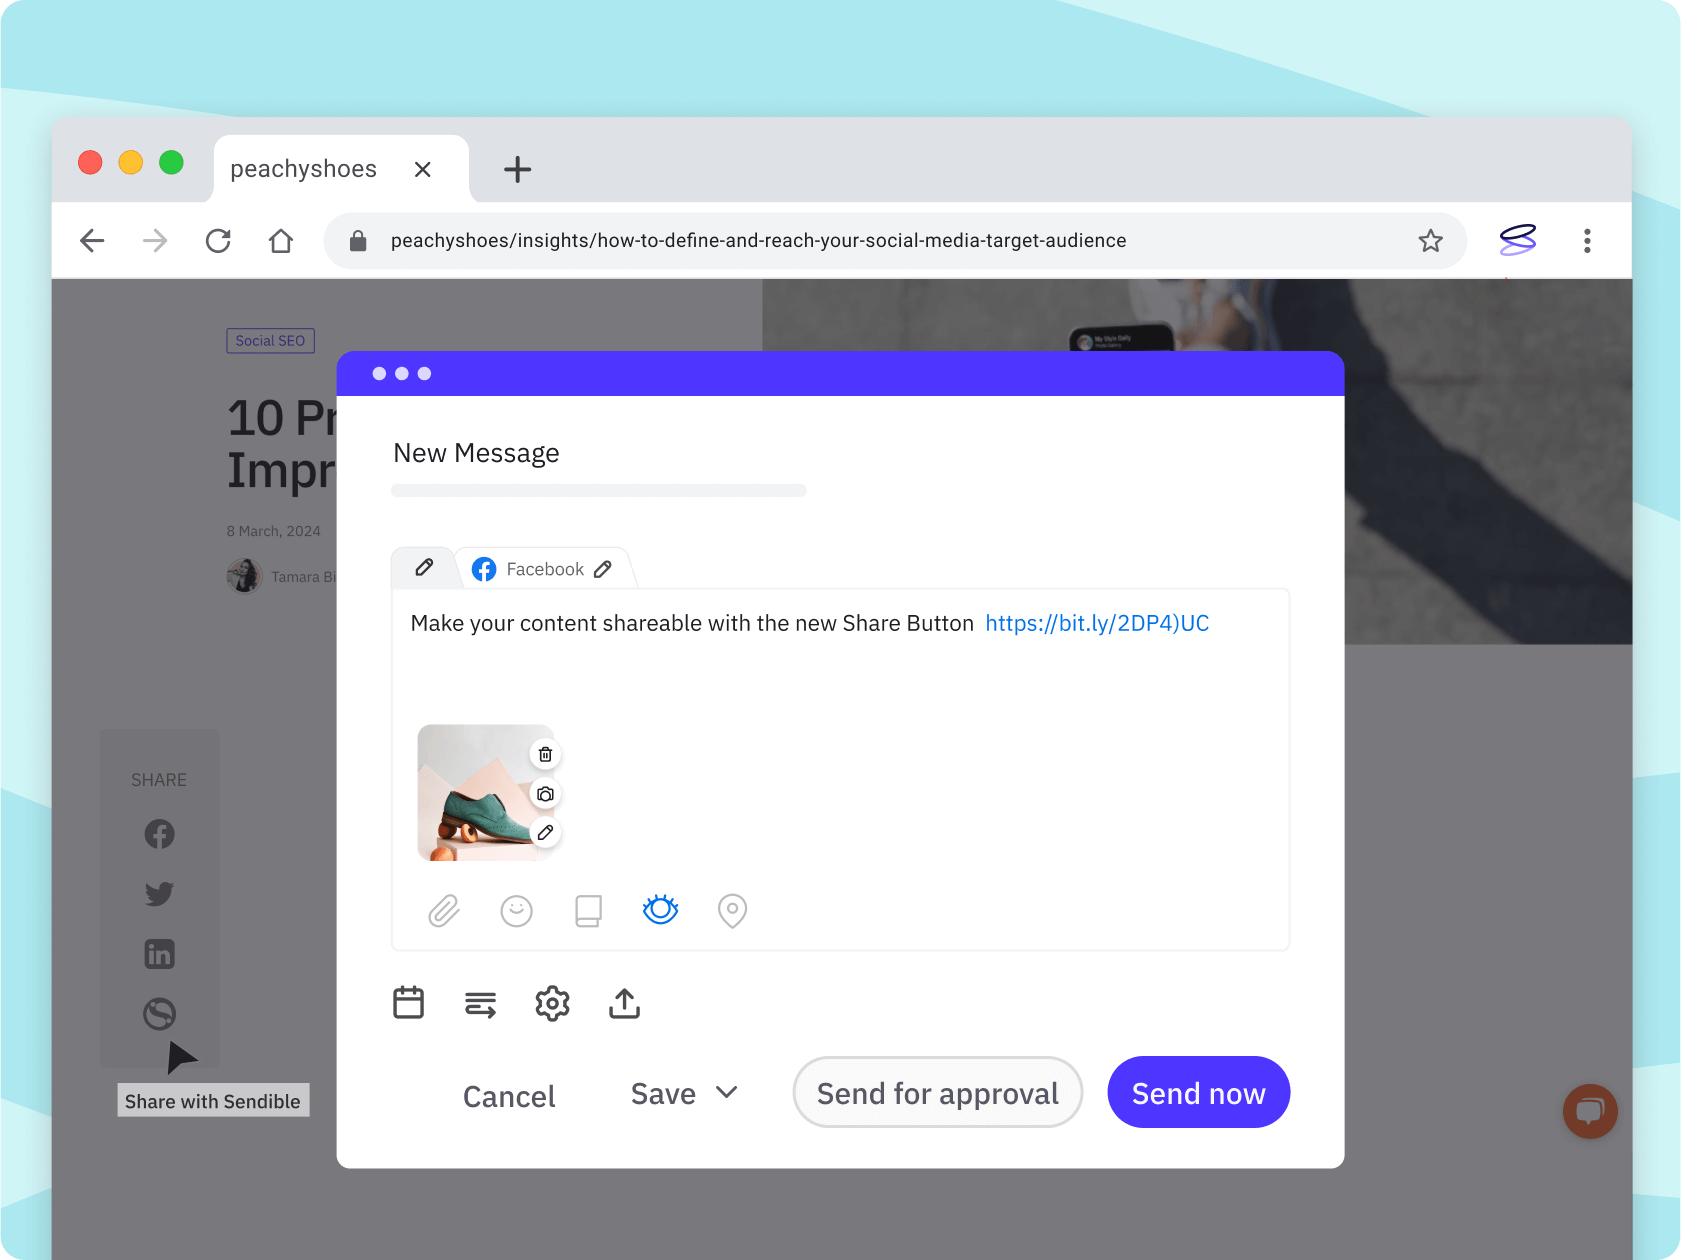
Task: Open the content library icon
Action: 589,910
